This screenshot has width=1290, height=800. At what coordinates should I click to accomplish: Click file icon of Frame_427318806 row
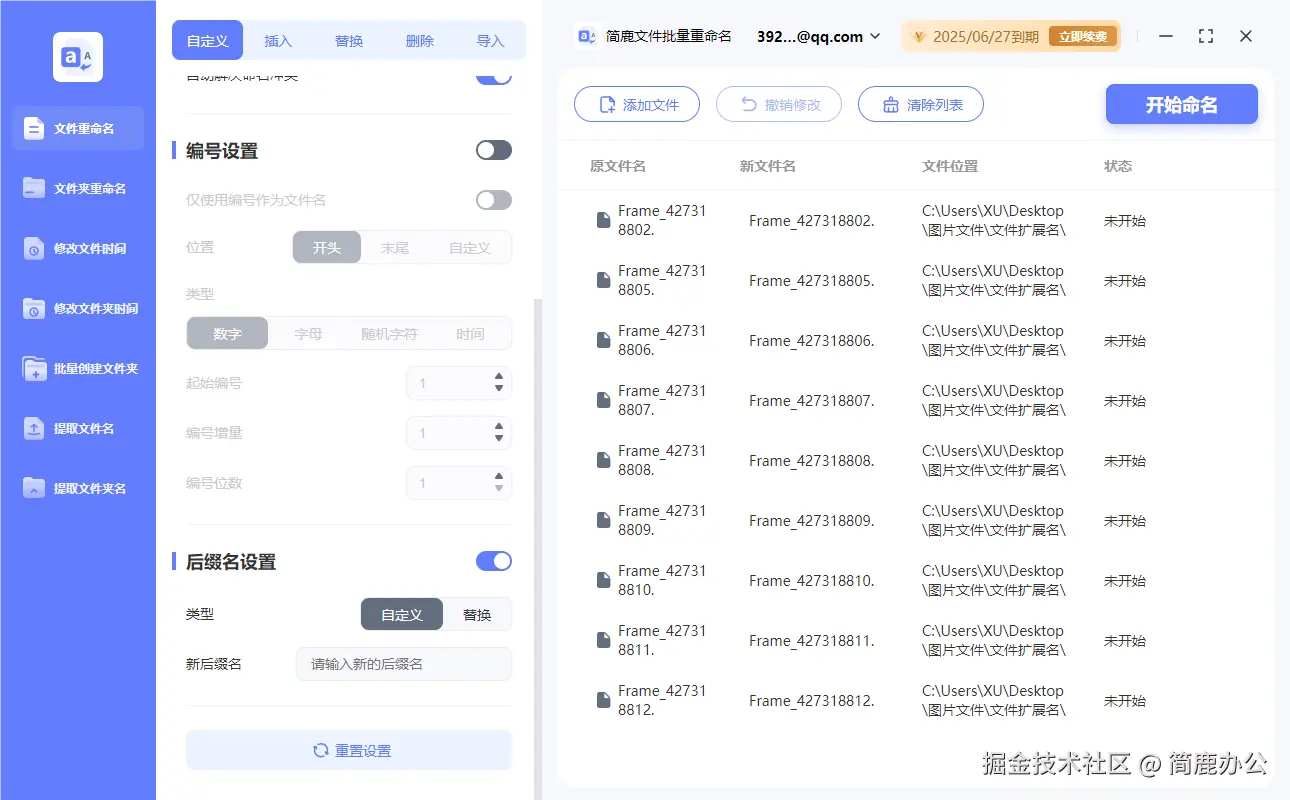click(603, 340)
